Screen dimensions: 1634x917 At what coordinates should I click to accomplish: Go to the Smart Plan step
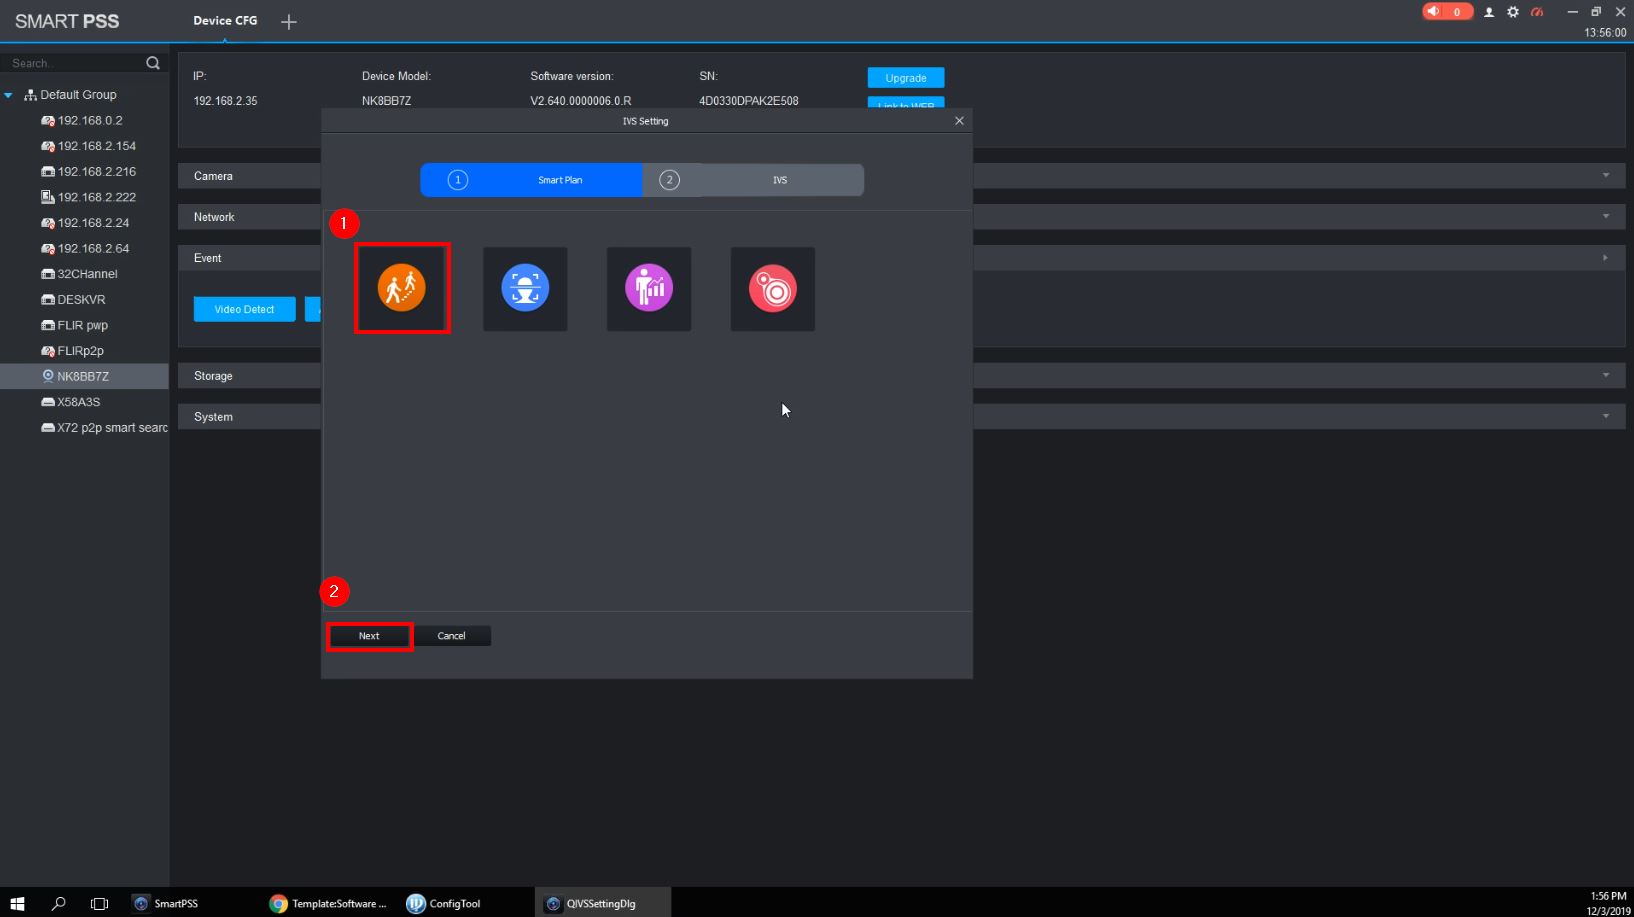[x=532, y=180]
